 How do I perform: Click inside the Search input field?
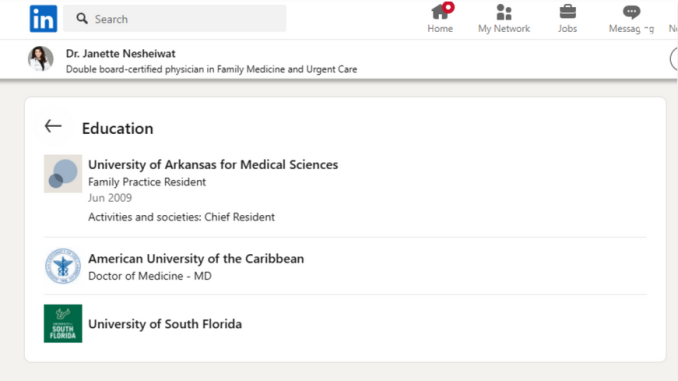pyautogui.click(x=175, y=19)
